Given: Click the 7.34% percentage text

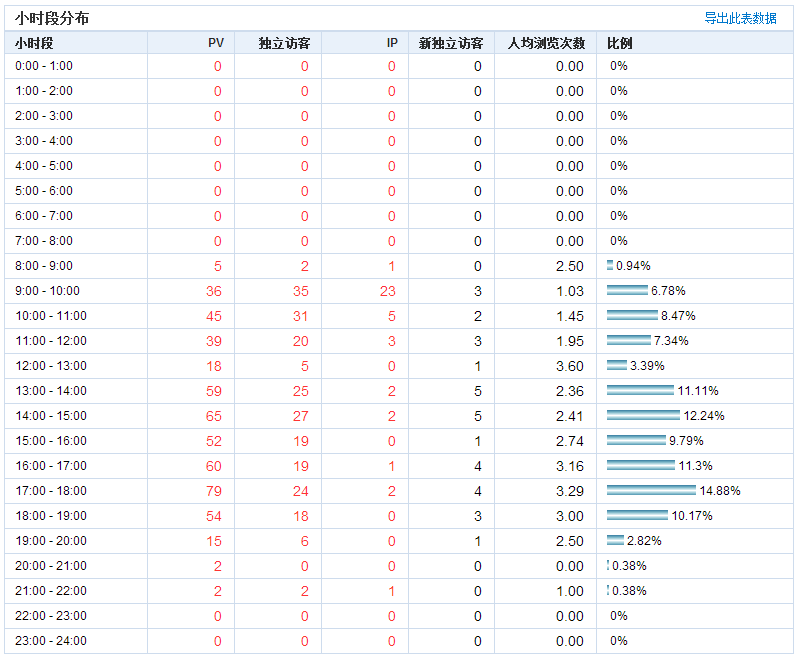Looking at the screenshot, I should click(x=671, y=340).
